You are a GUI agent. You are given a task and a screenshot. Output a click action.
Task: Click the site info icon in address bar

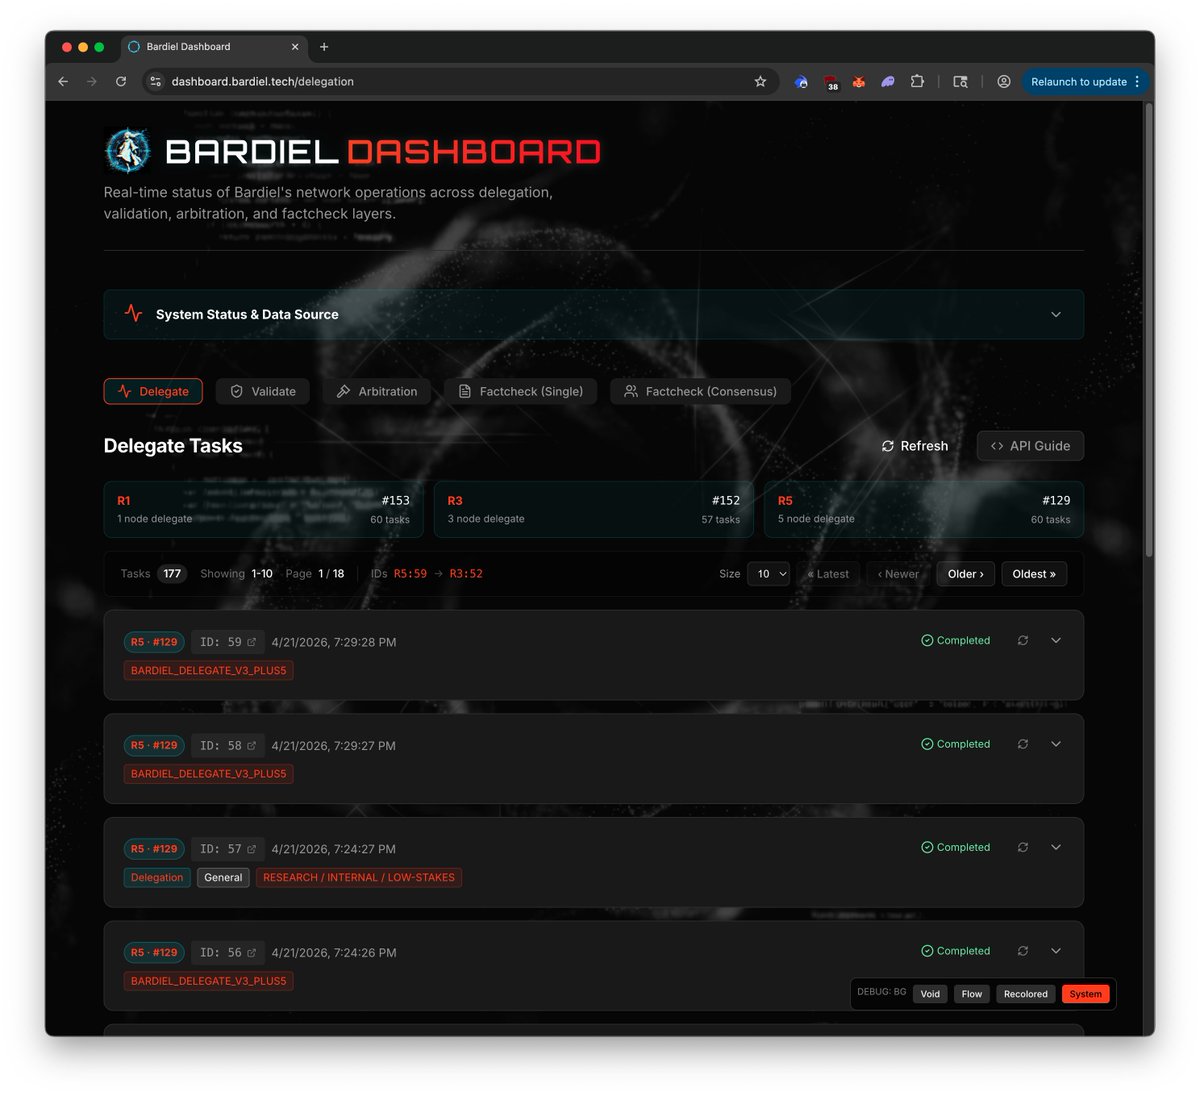click(155, 82)
